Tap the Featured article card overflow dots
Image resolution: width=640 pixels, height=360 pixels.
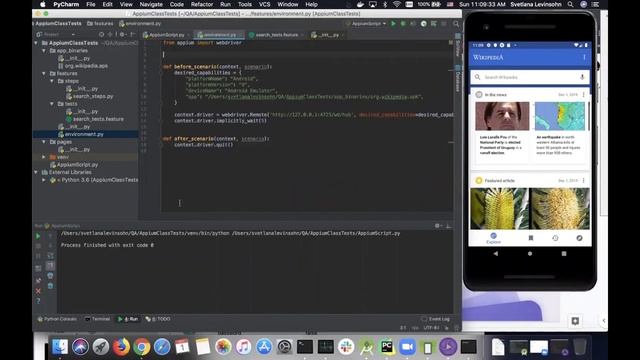583,180
